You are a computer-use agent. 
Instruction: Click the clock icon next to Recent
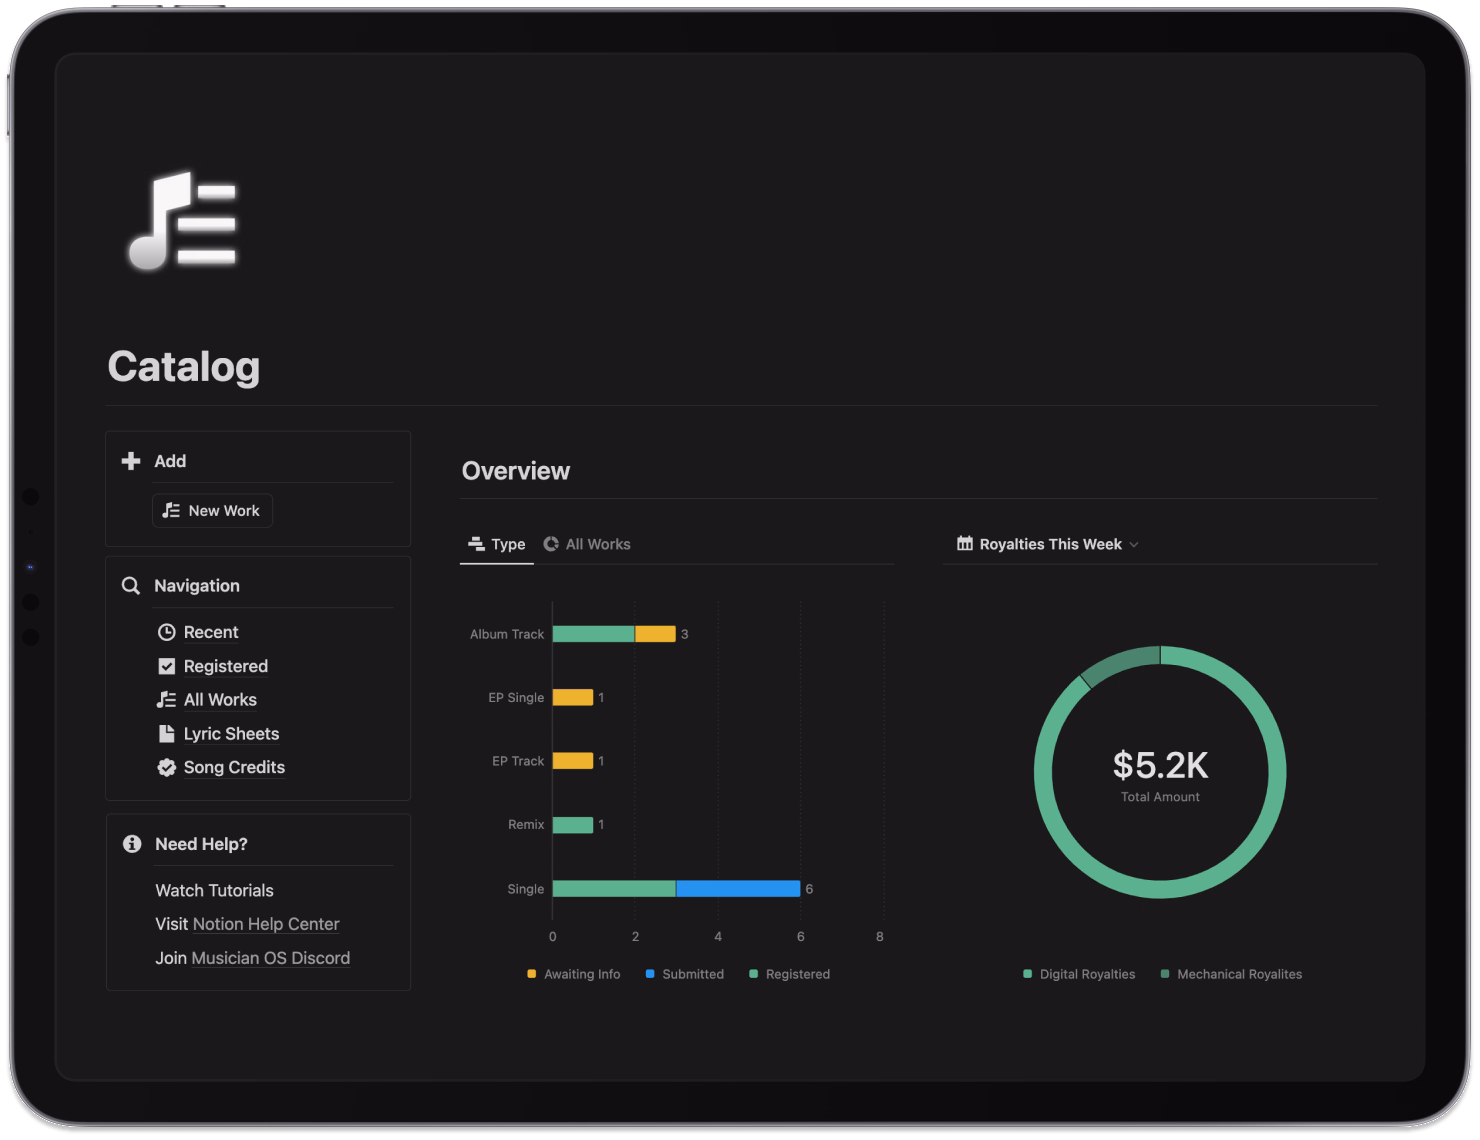click(x=167, y=632)
